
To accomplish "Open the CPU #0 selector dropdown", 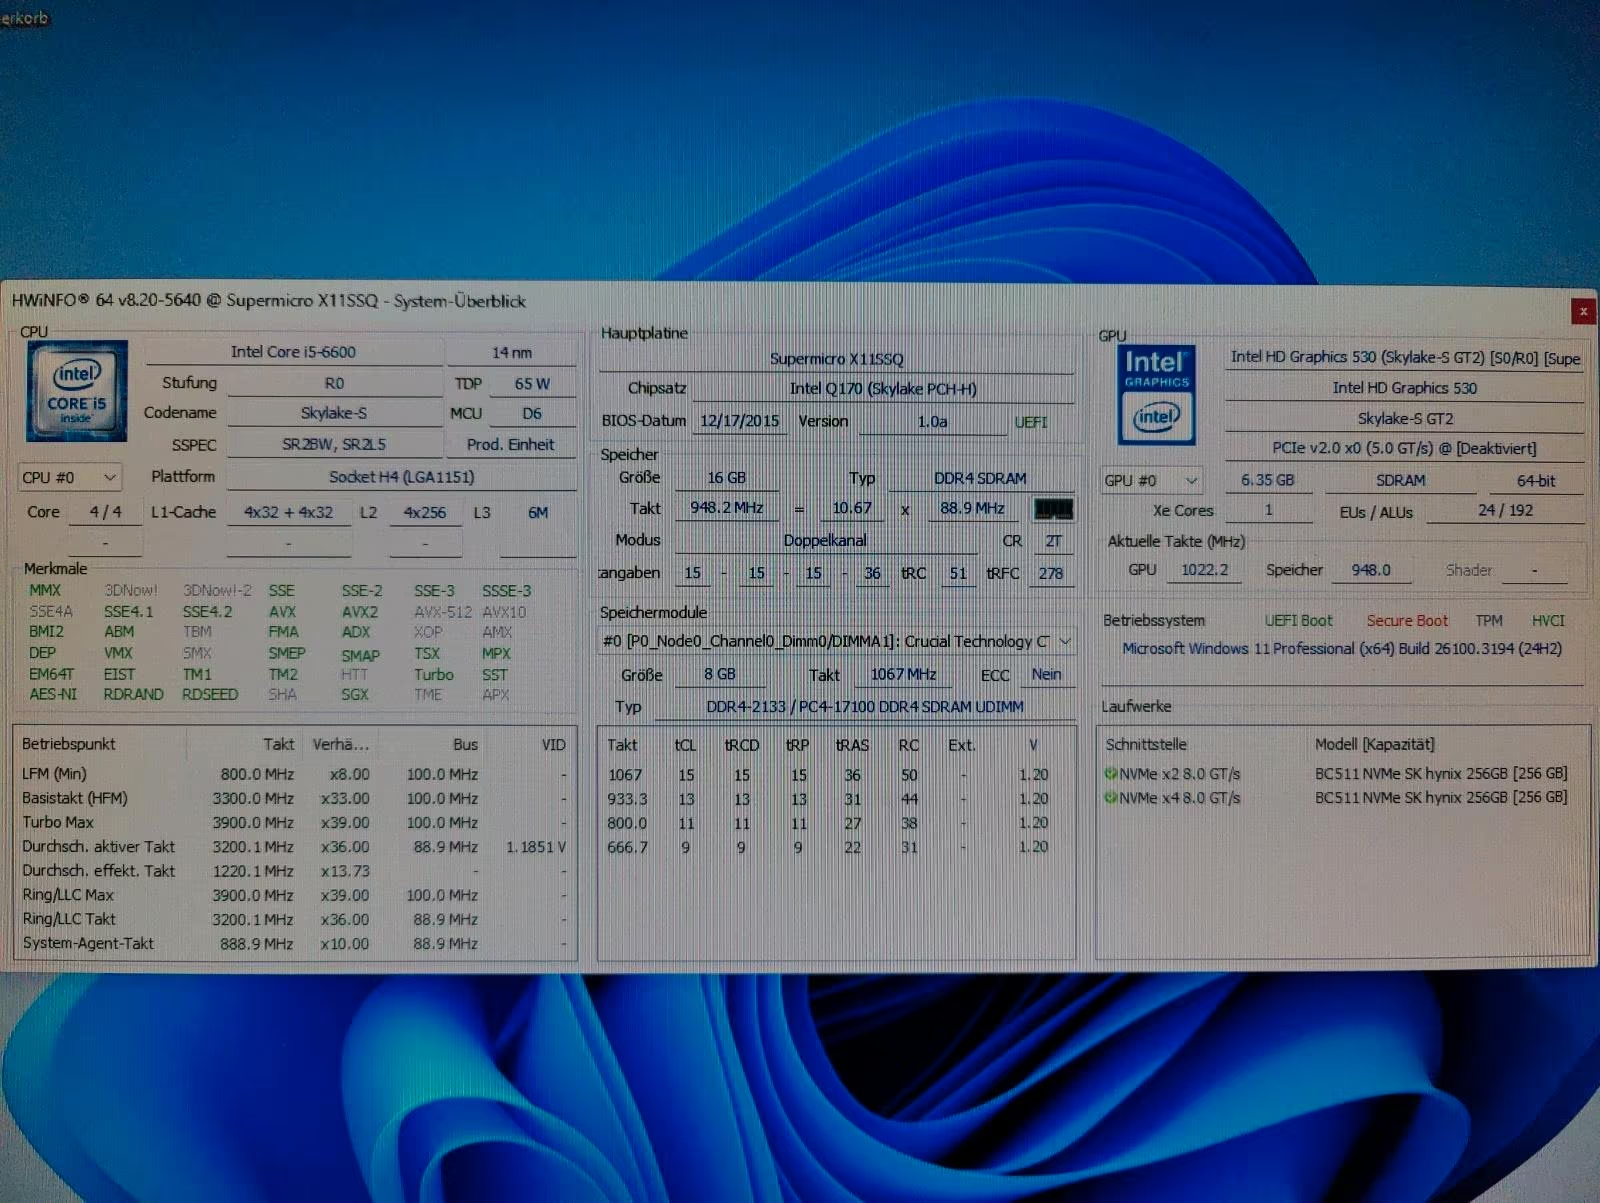I will click(70, 477).
